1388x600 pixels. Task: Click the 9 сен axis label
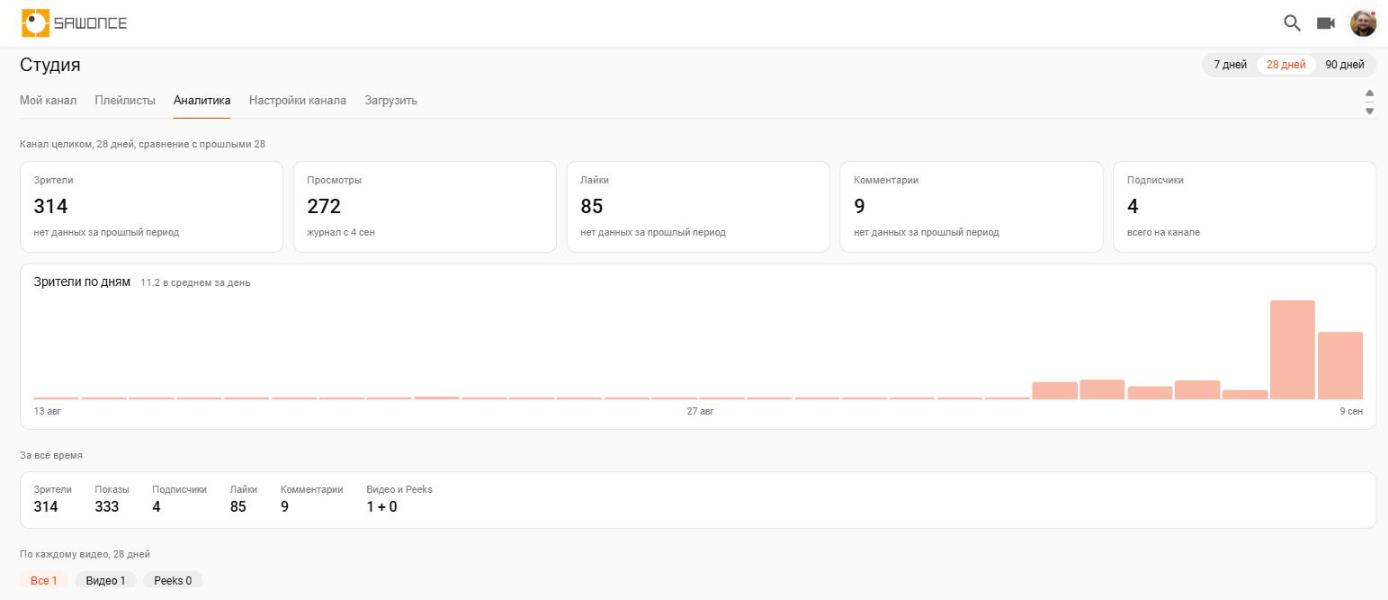coord(1351,411)
